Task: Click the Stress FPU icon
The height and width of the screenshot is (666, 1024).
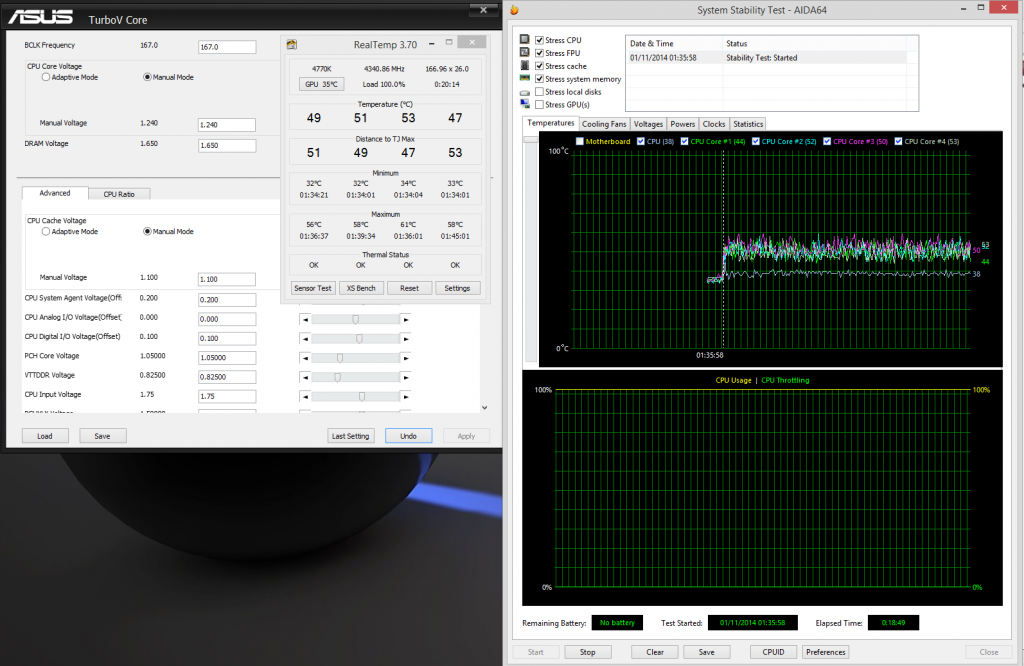Action: tap(525, 53)
